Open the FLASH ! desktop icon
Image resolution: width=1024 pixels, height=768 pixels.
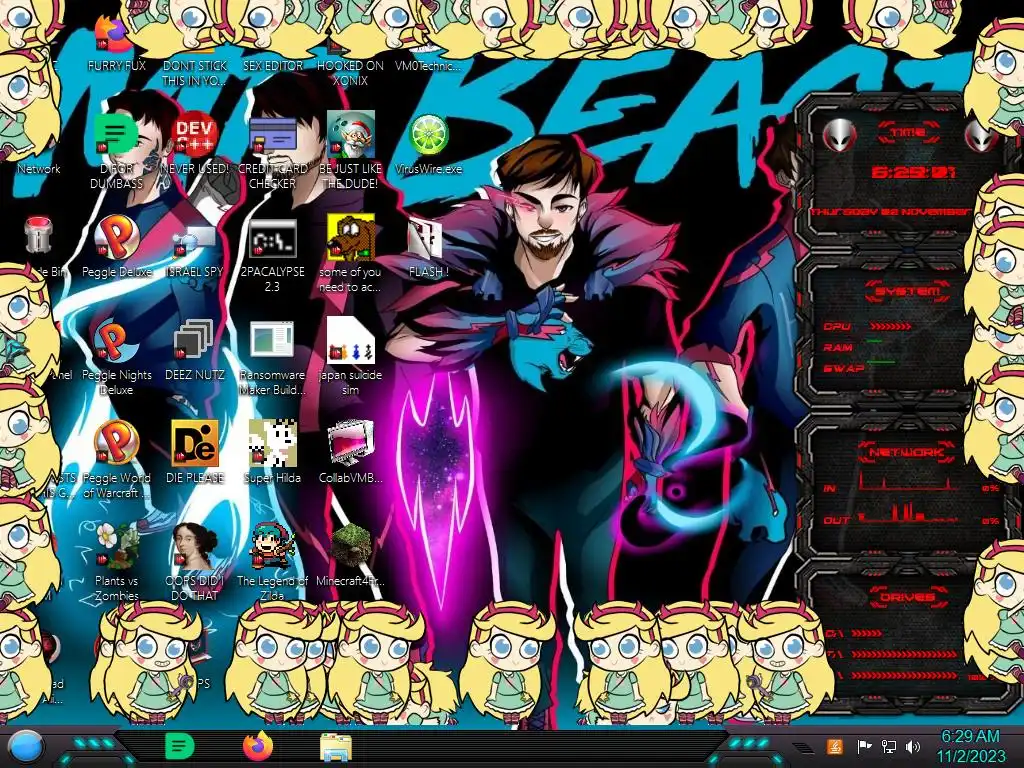[x=428, y=248]
